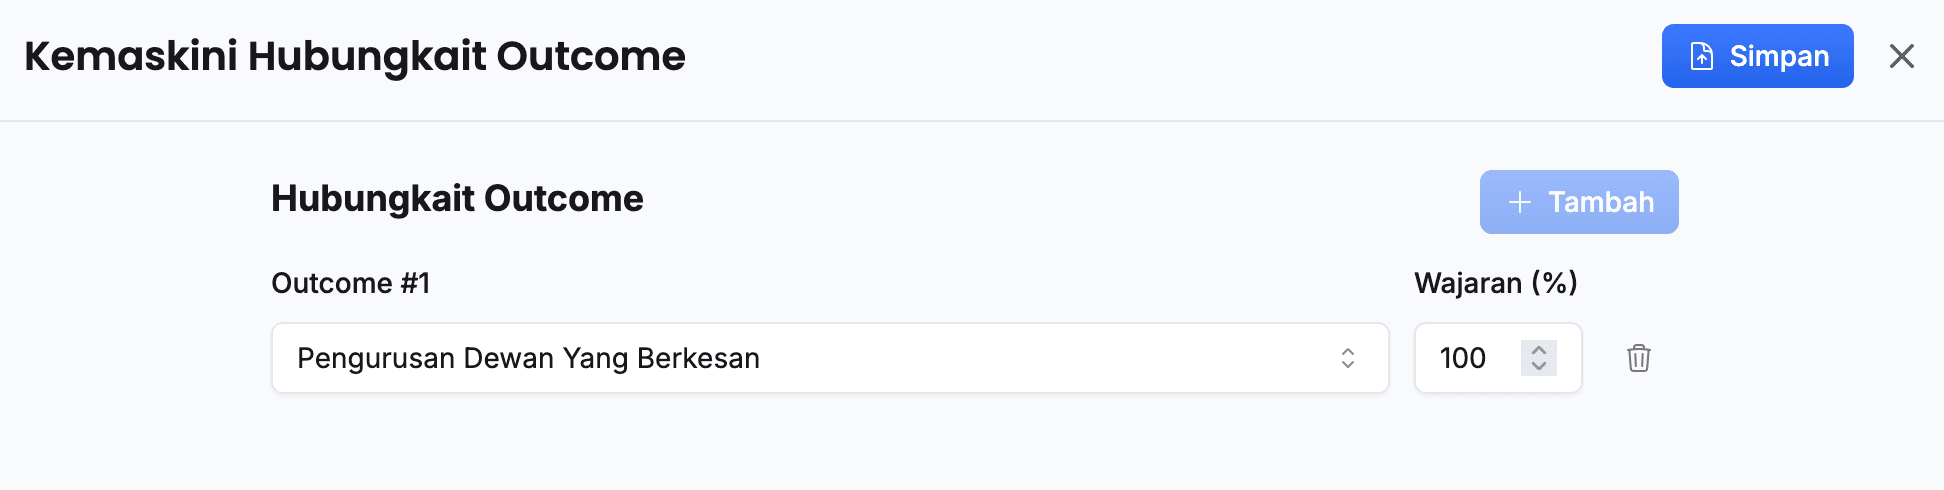Click the "Hubungkait Outcome" section heading
Screen dimensions: 1944x490
457,199
